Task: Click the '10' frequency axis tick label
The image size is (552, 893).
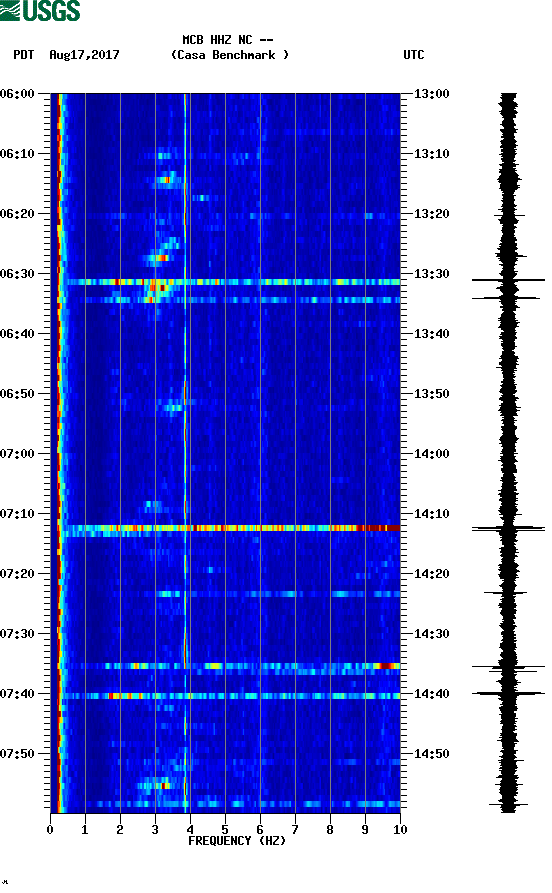Action: click(400, 830)
